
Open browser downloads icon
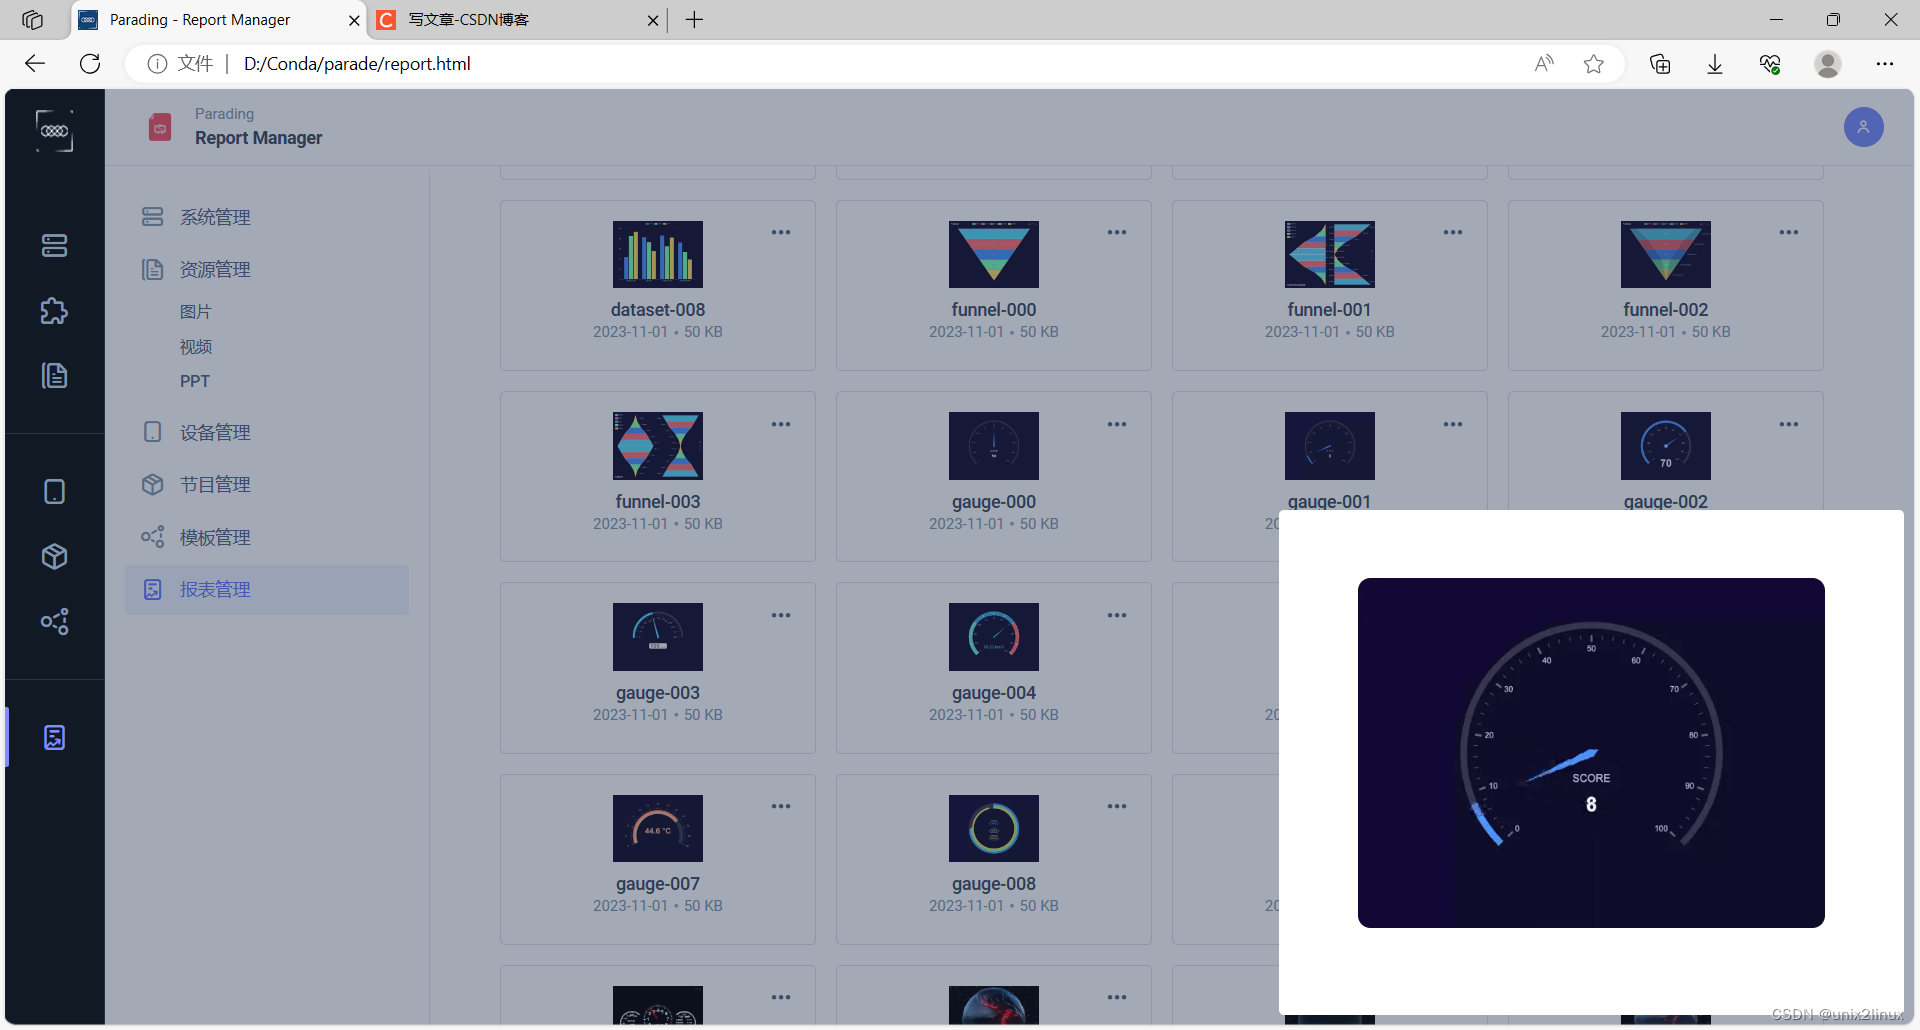1715,64
